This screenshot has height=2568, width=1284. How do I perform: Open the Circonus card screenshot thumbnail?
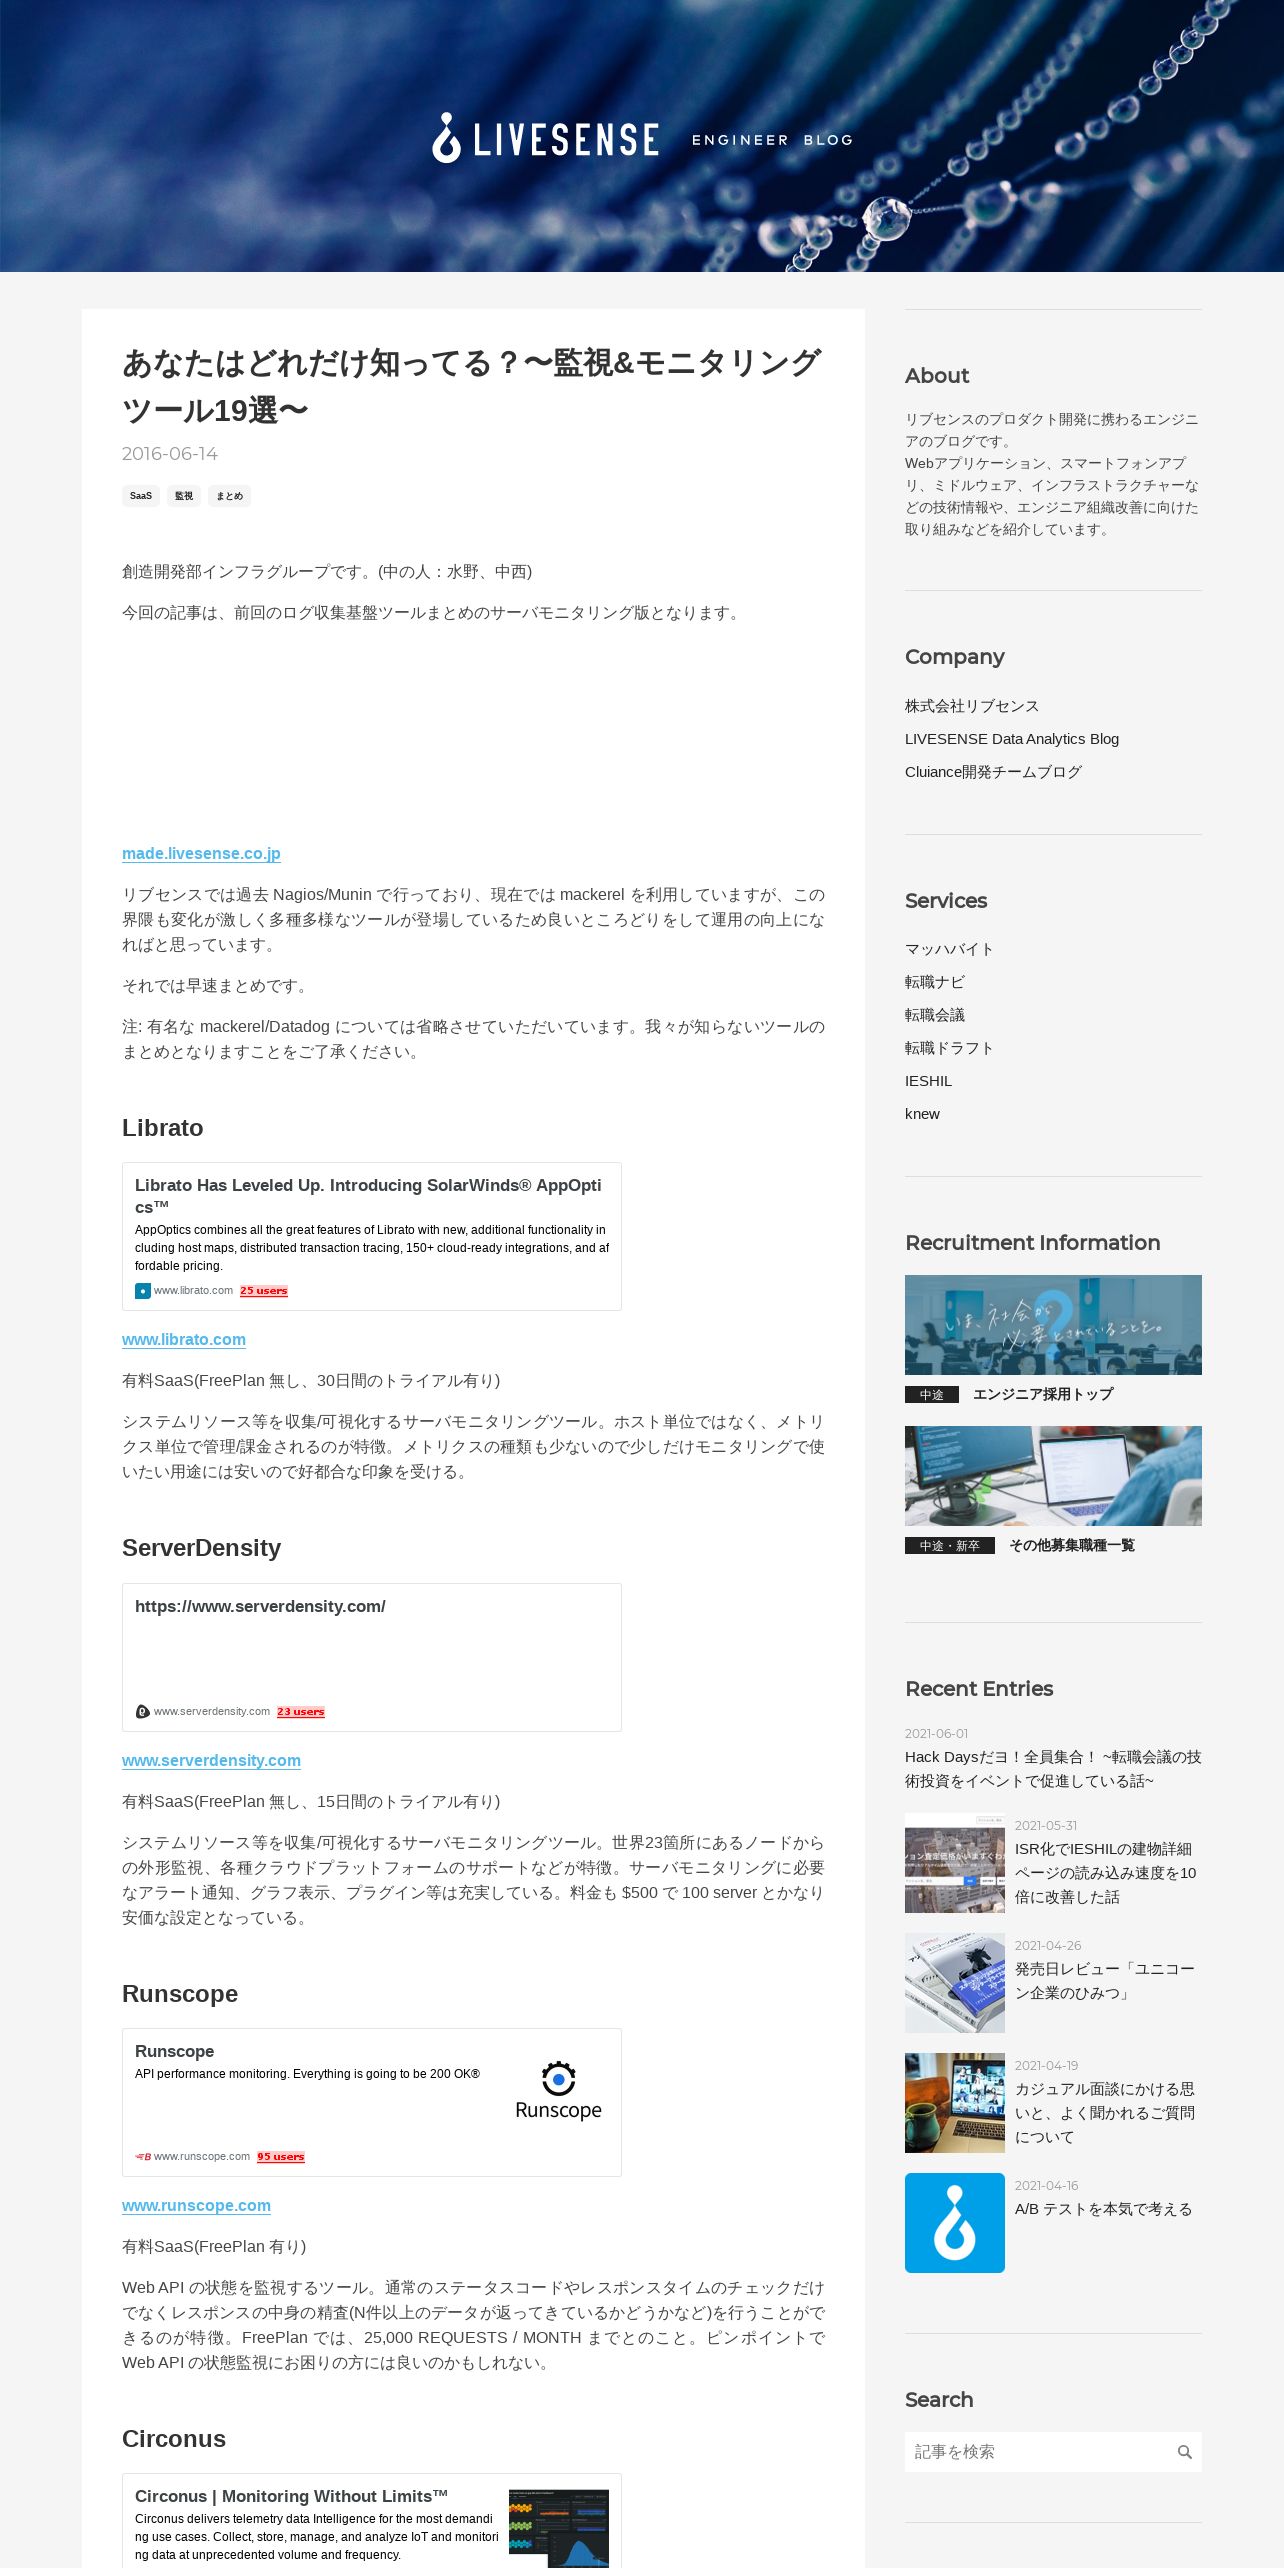[x=558, y=2528]
